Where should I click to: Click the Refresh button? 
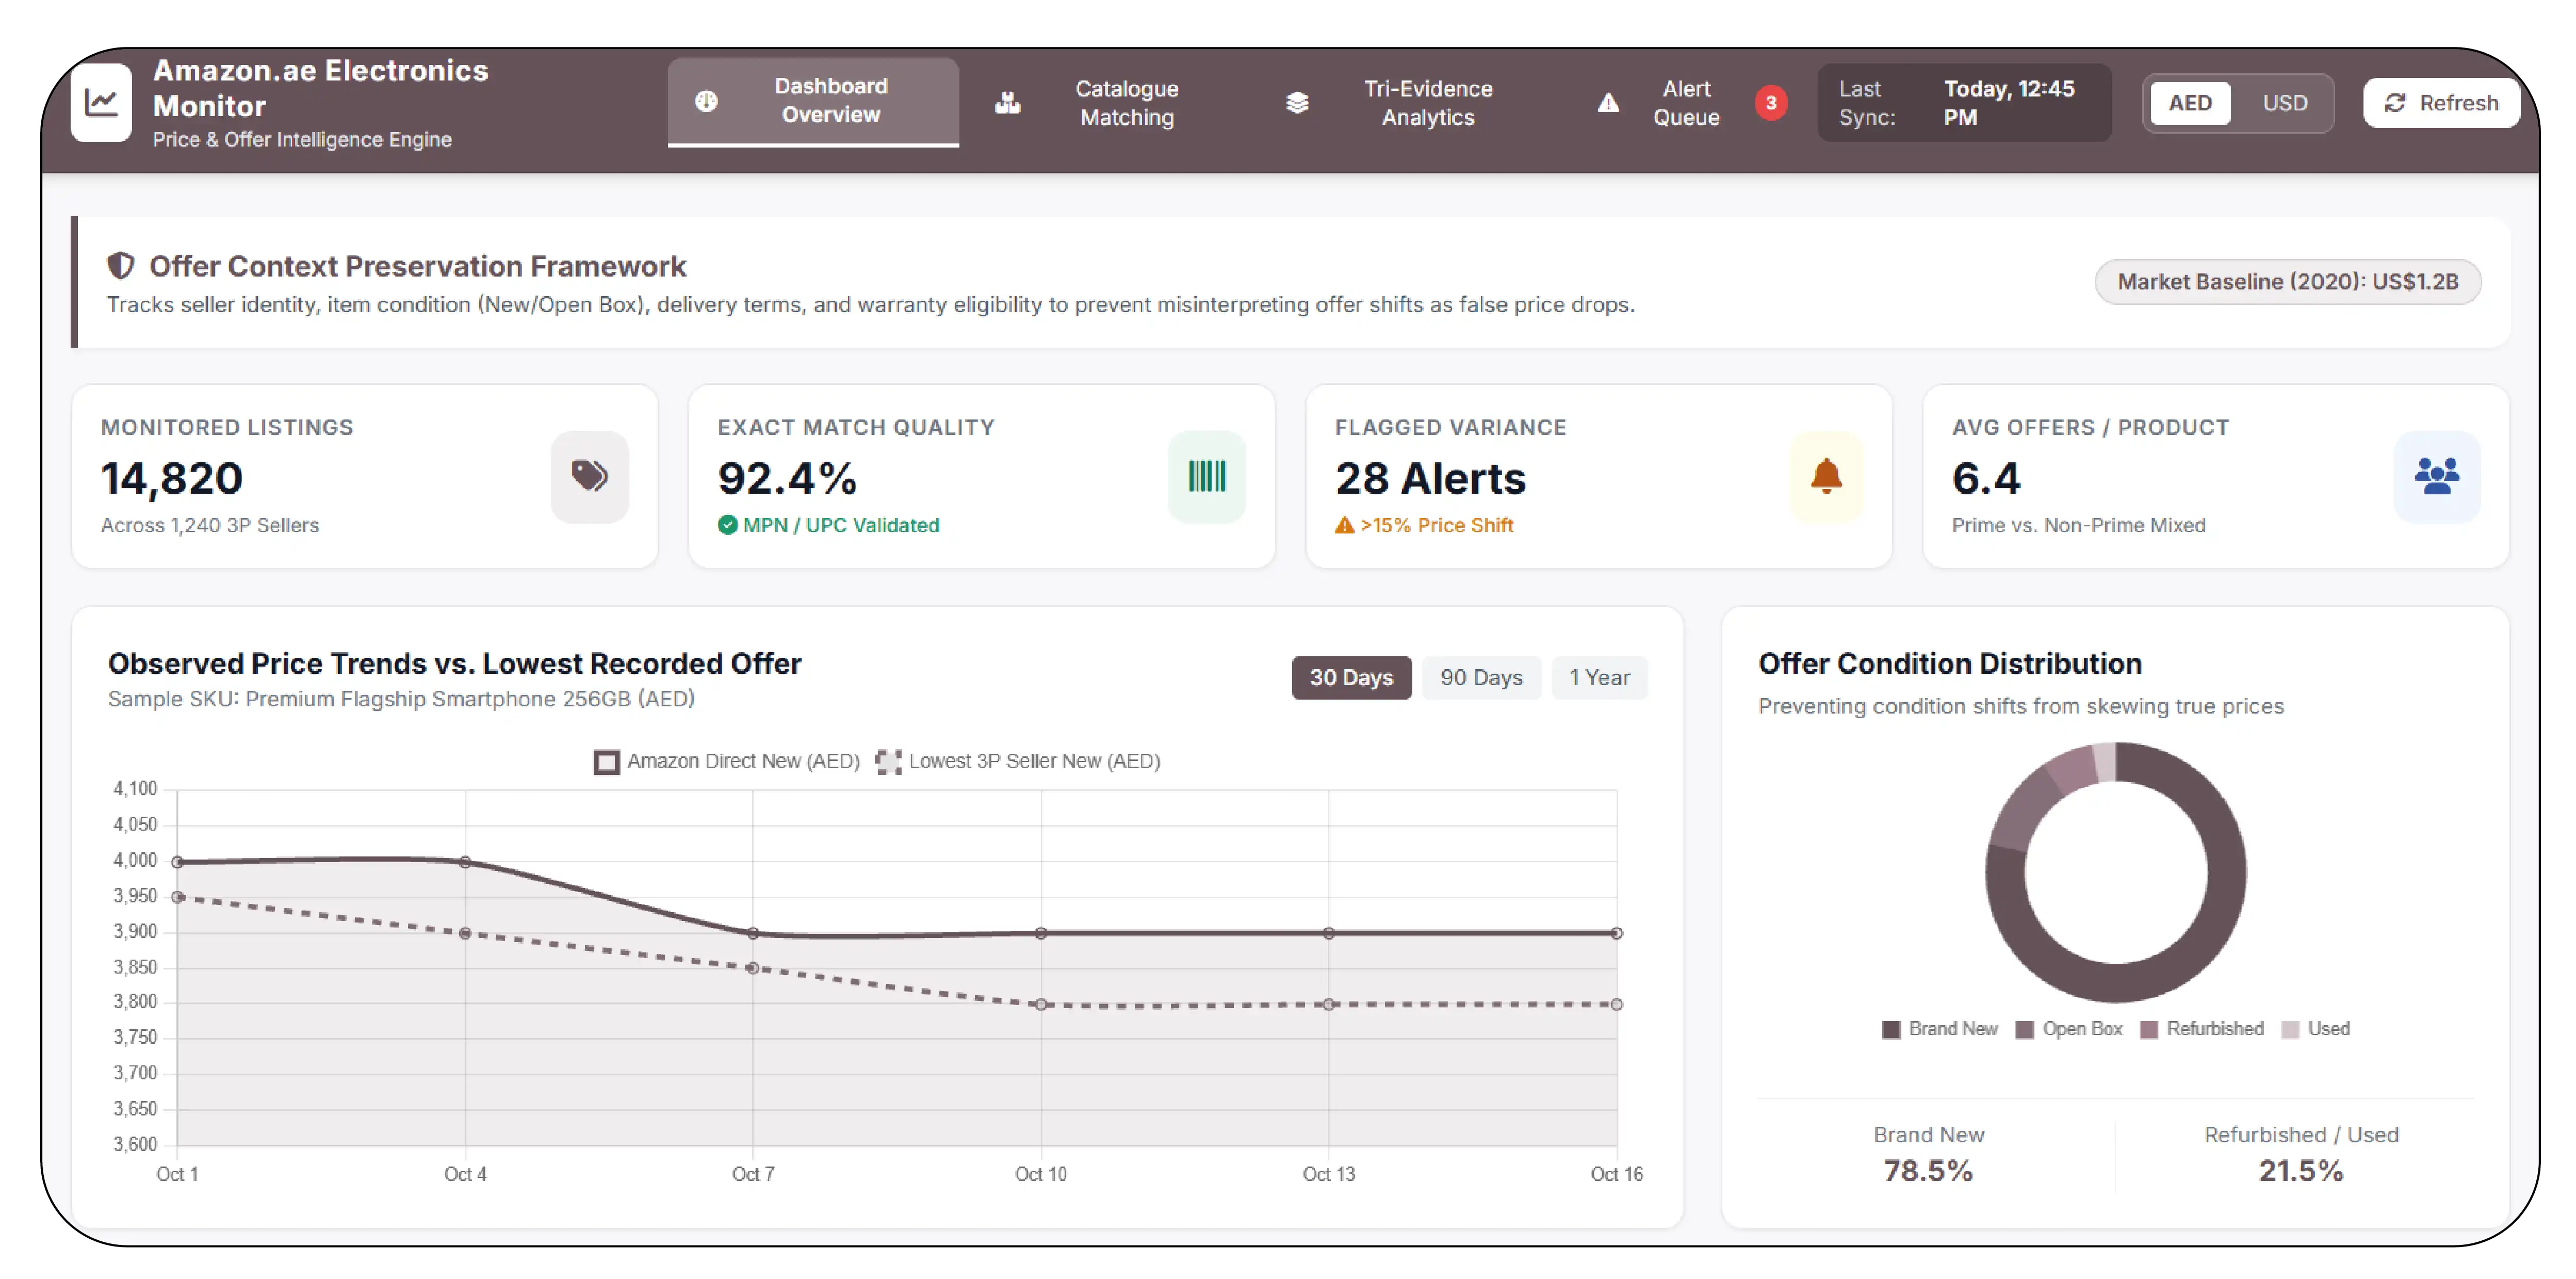click(2440, 103)
